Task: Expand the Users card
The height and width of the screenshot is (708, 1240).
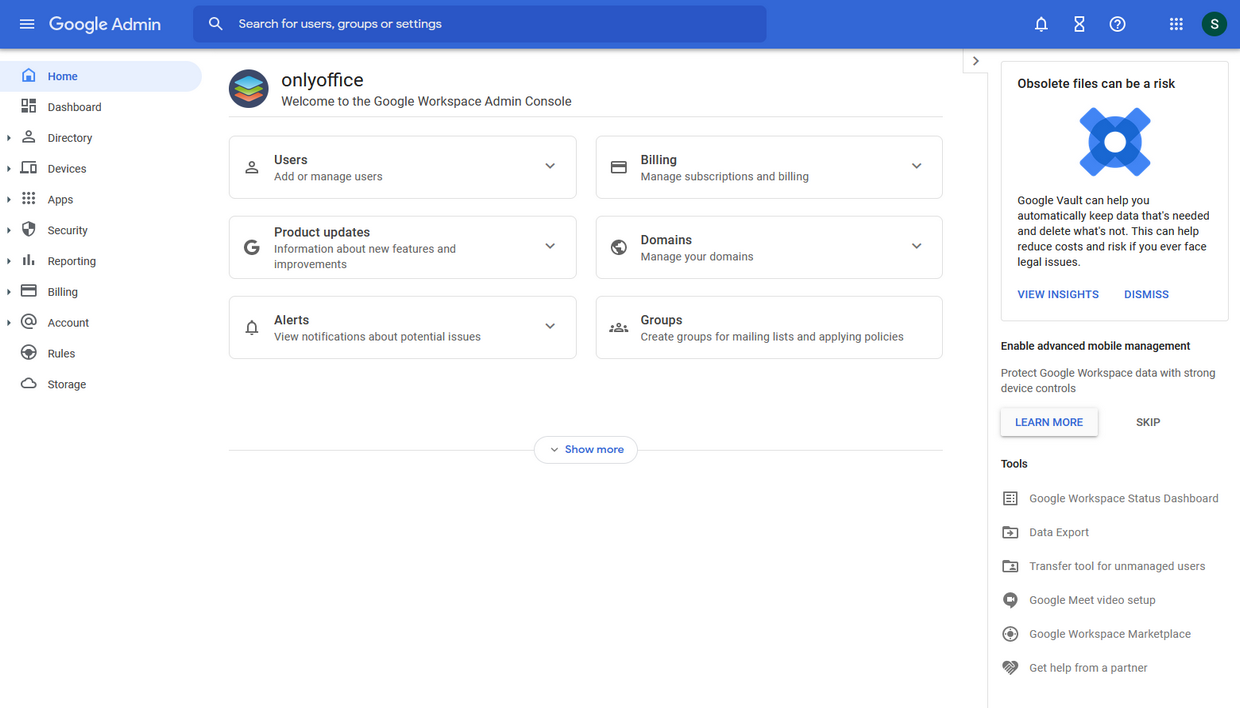Action: 550,166
